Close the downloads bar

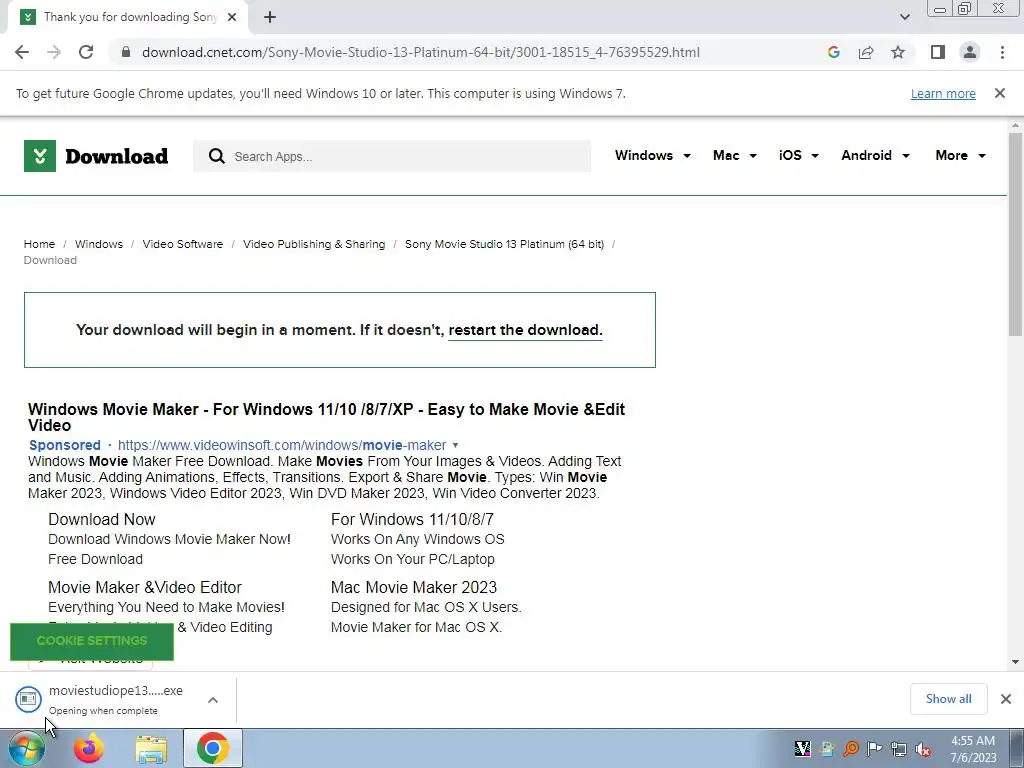point(1006,699)
